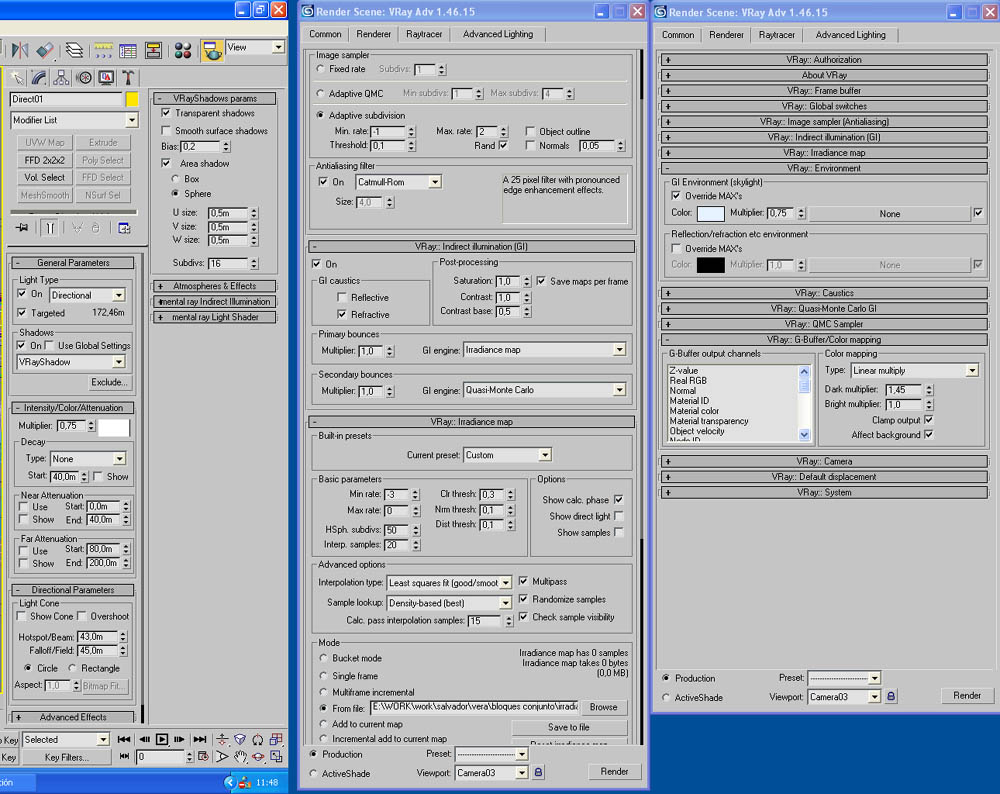Show hidden tray icons arrow in taskbar
This screenshot has width=1000, height=794.
coord(230,782)
